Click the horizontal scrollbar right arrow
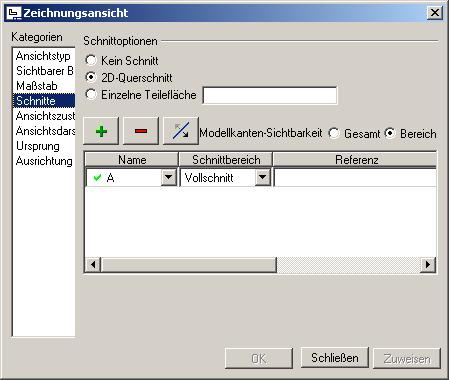This screenshot has height=380, width=449. (428, 265)
